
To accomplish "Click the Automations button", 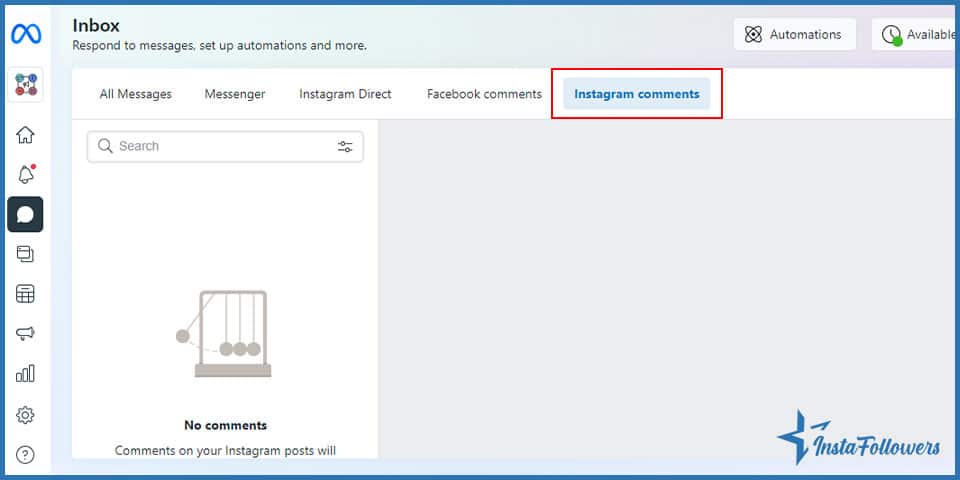I will click(x=795, y=34).
